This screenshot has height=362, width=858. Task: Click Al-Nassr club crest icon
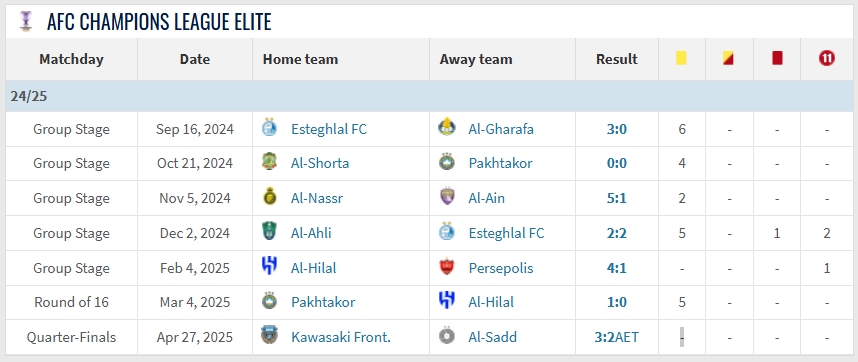point(269,196)
